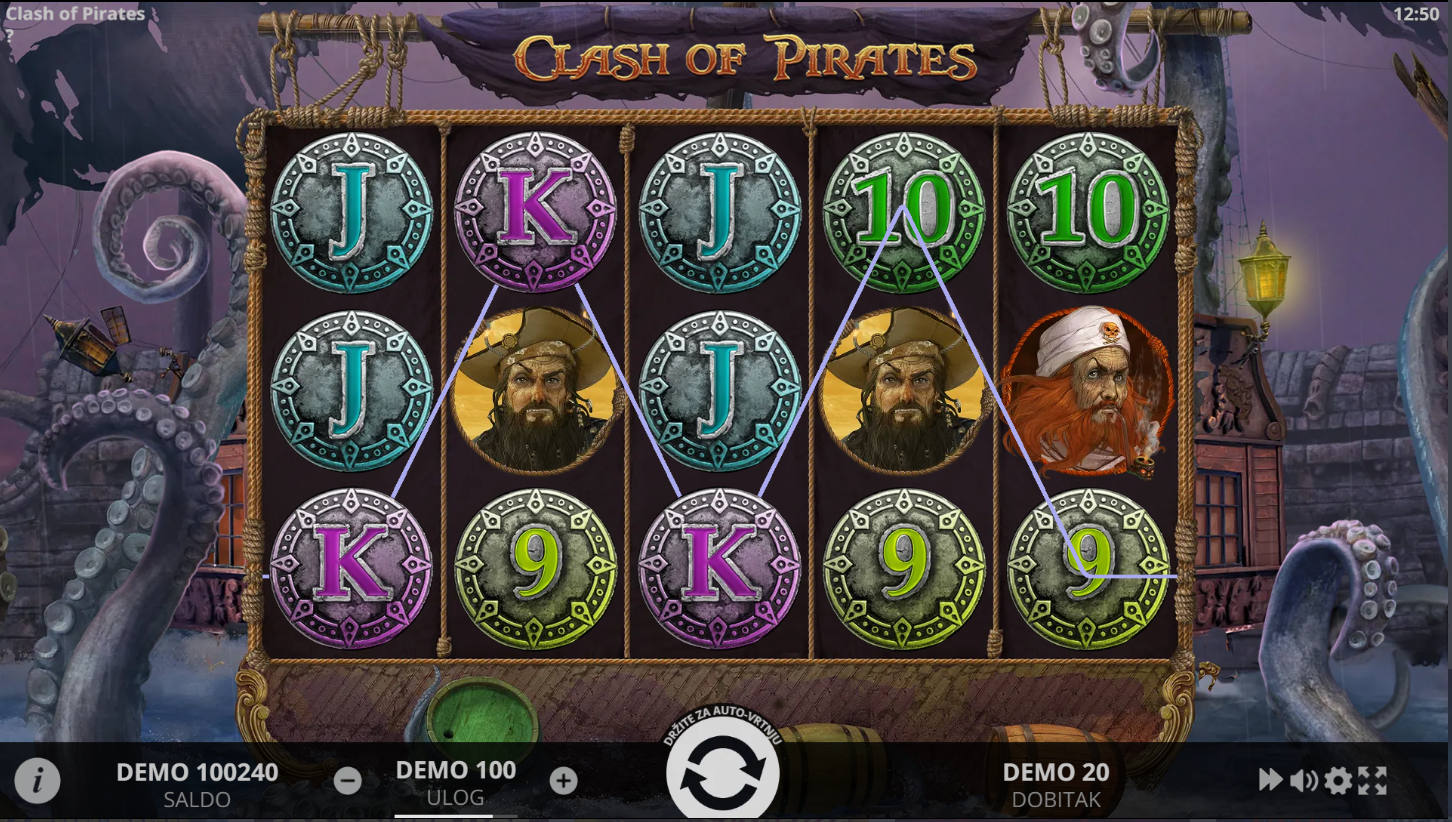Image resolution: width=1452 pixels, height=822 pixels.
Task: Click the pirate symbol in second reel
Action: point(535,389)
